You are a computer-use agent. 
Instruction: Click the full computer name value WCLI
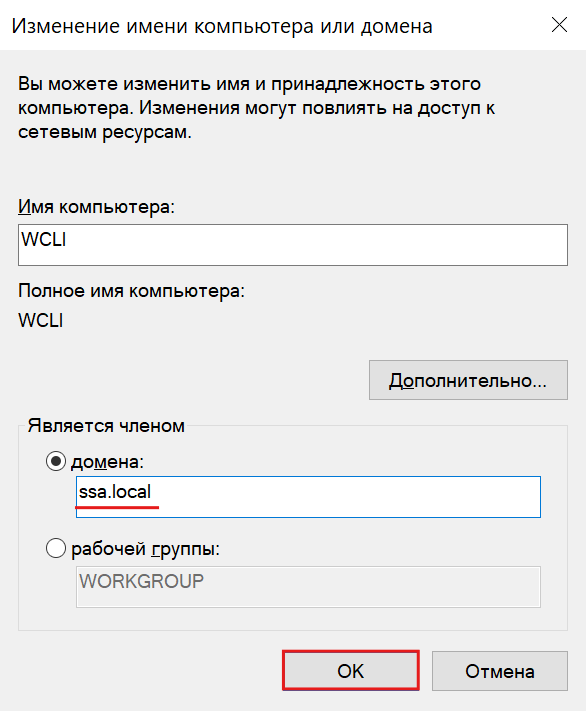[41, 320]
